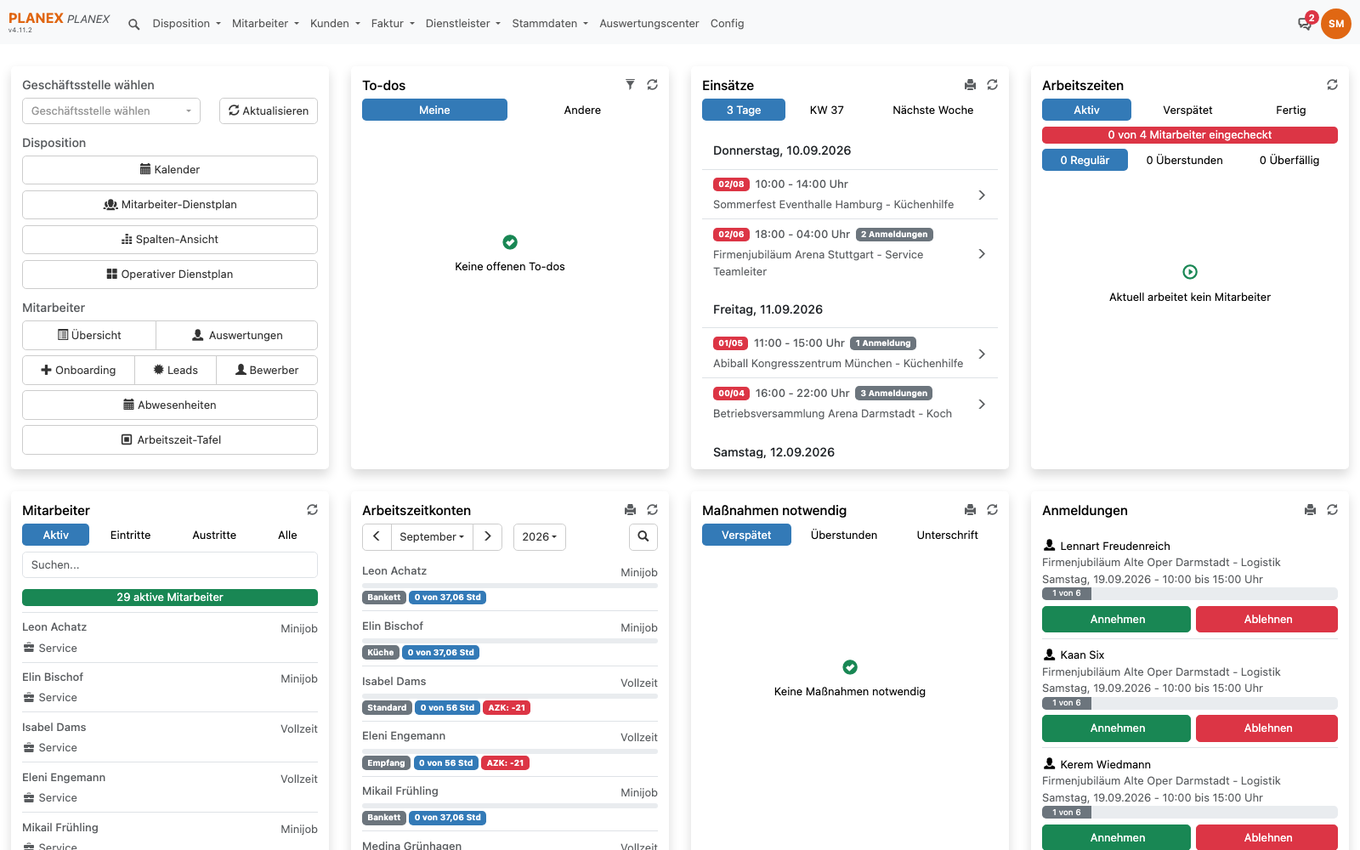Switch Arbeitszeiten to Fertig tab
The height and width of the screenshot is (850, 1360).
(1291, 110)
